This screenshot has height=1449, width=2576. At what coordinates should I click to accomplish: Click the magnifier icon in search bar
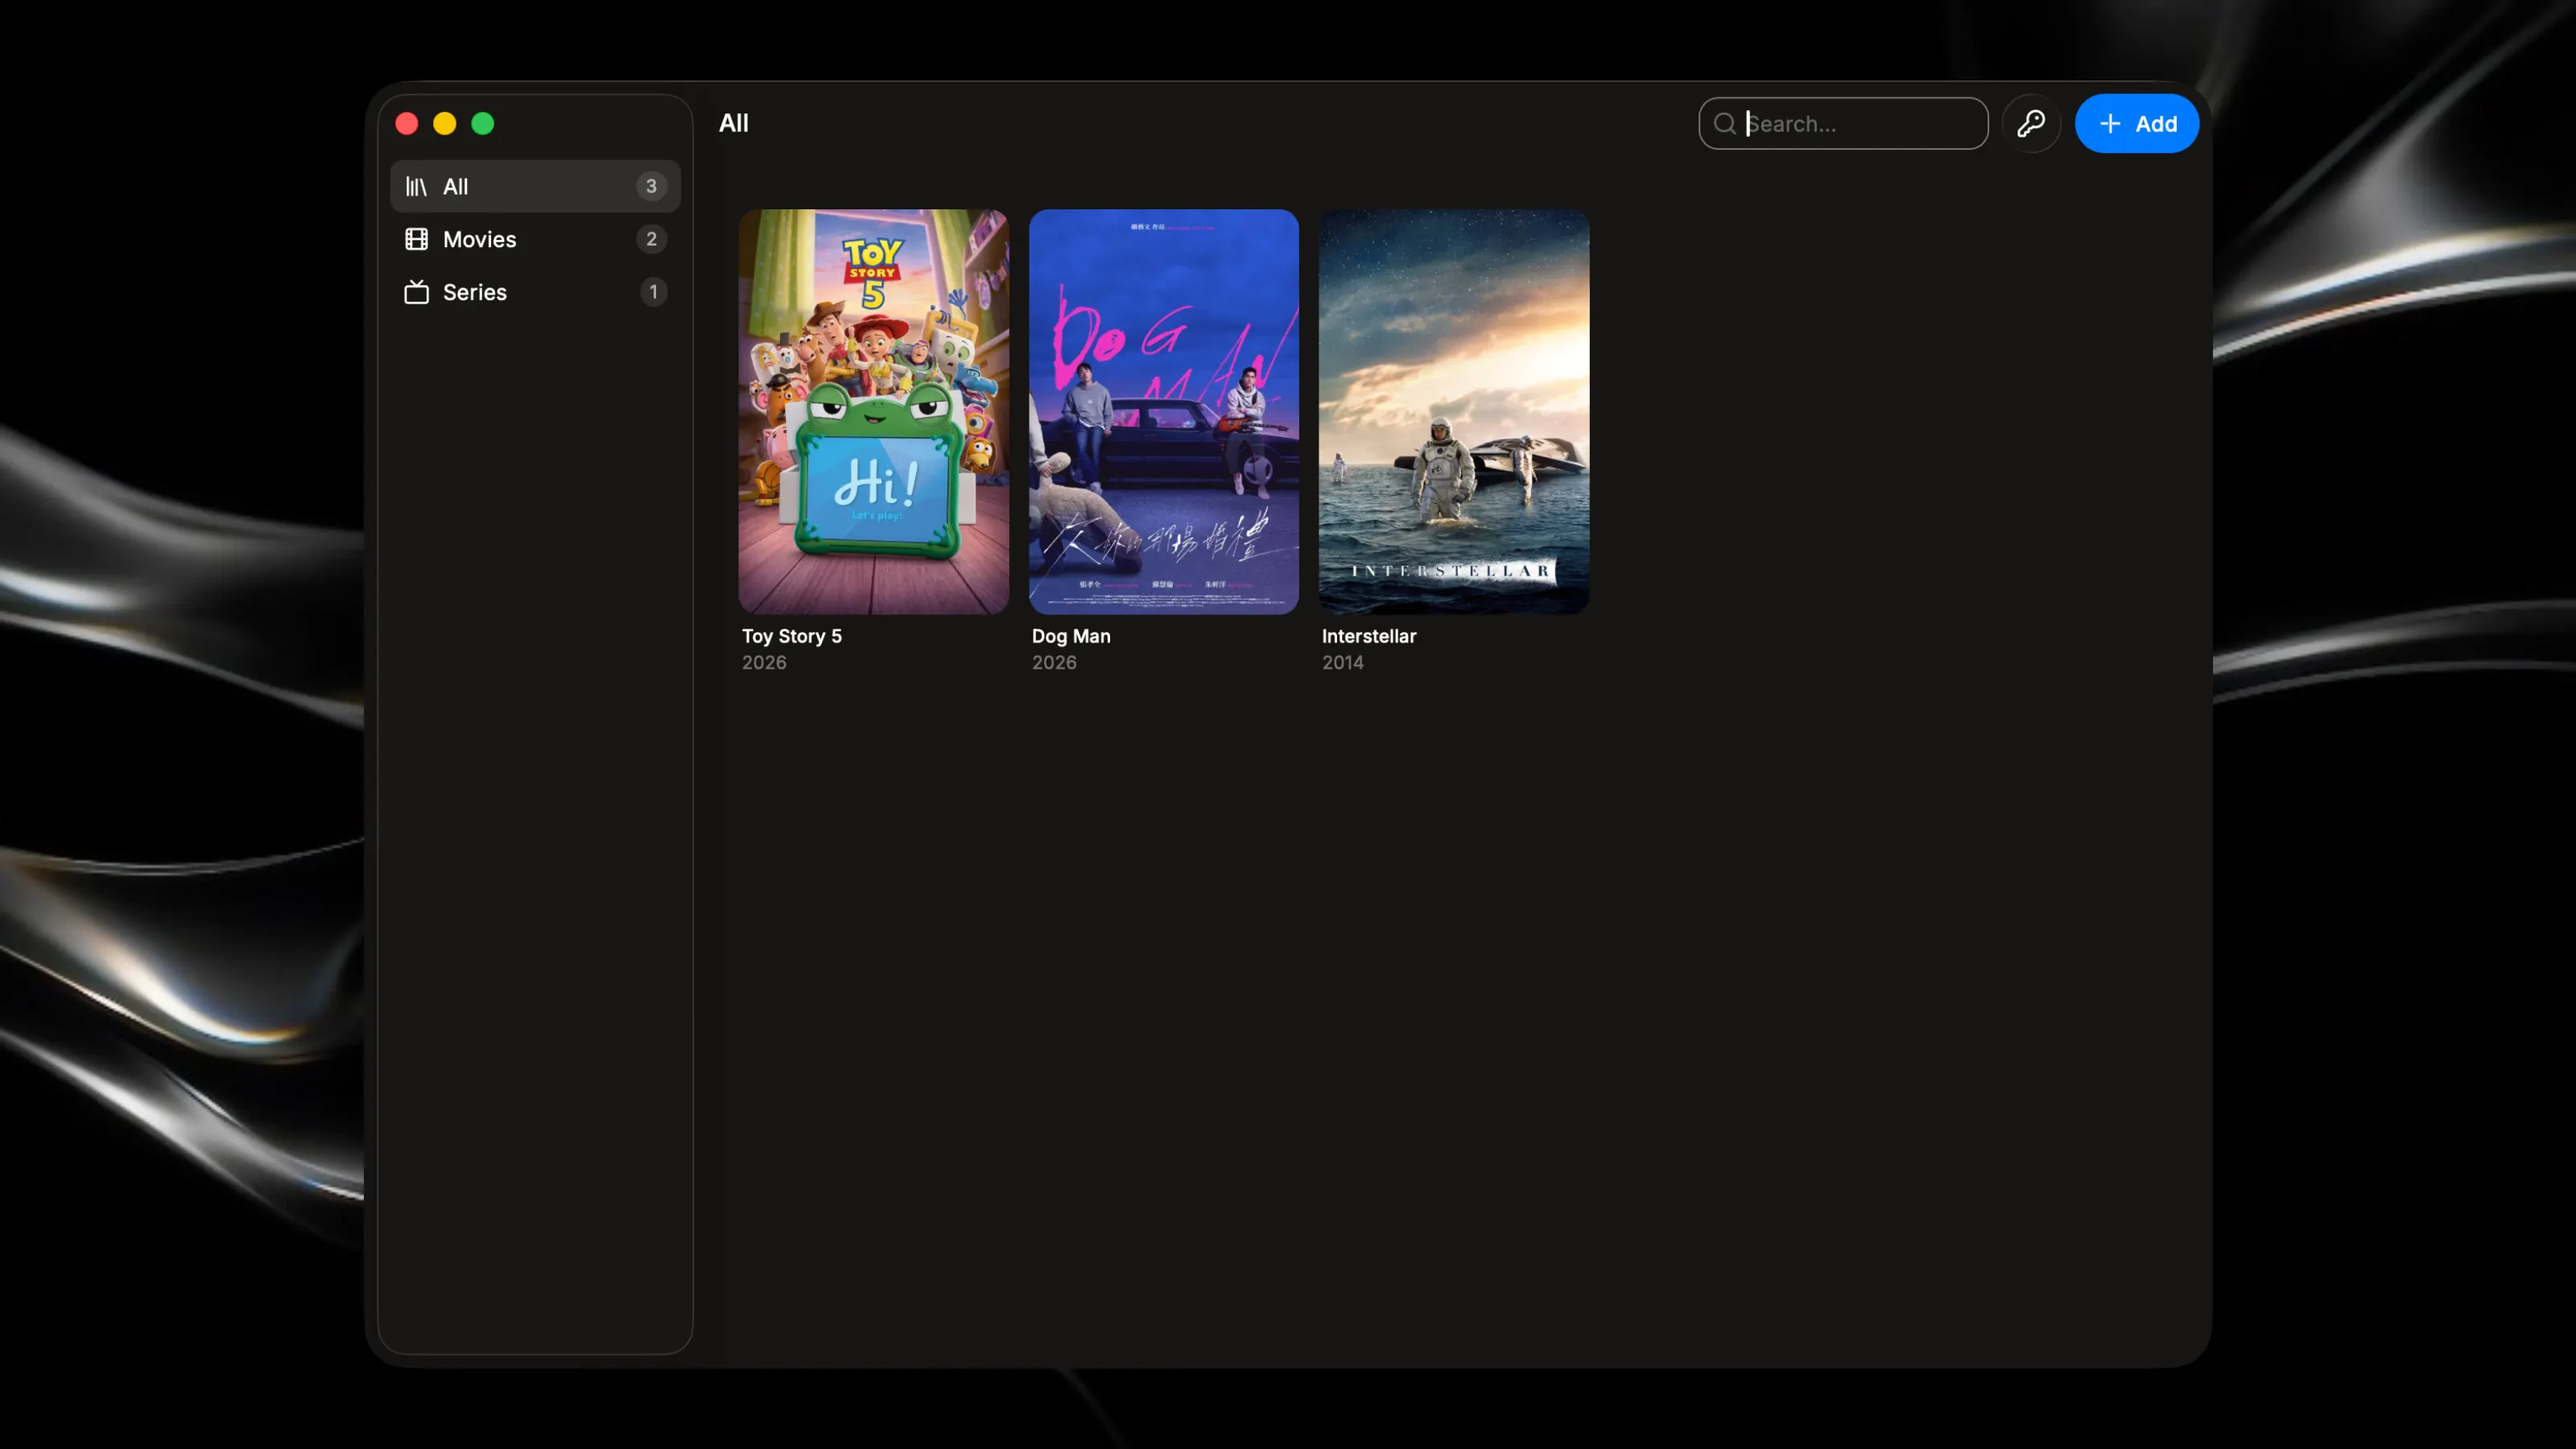(x=1724, y=124)
